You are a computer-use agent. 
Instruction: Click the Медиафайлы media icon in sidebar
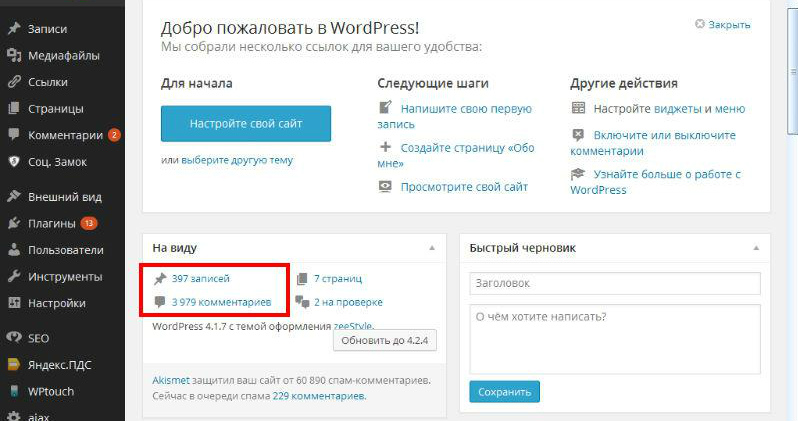[14, 55]
